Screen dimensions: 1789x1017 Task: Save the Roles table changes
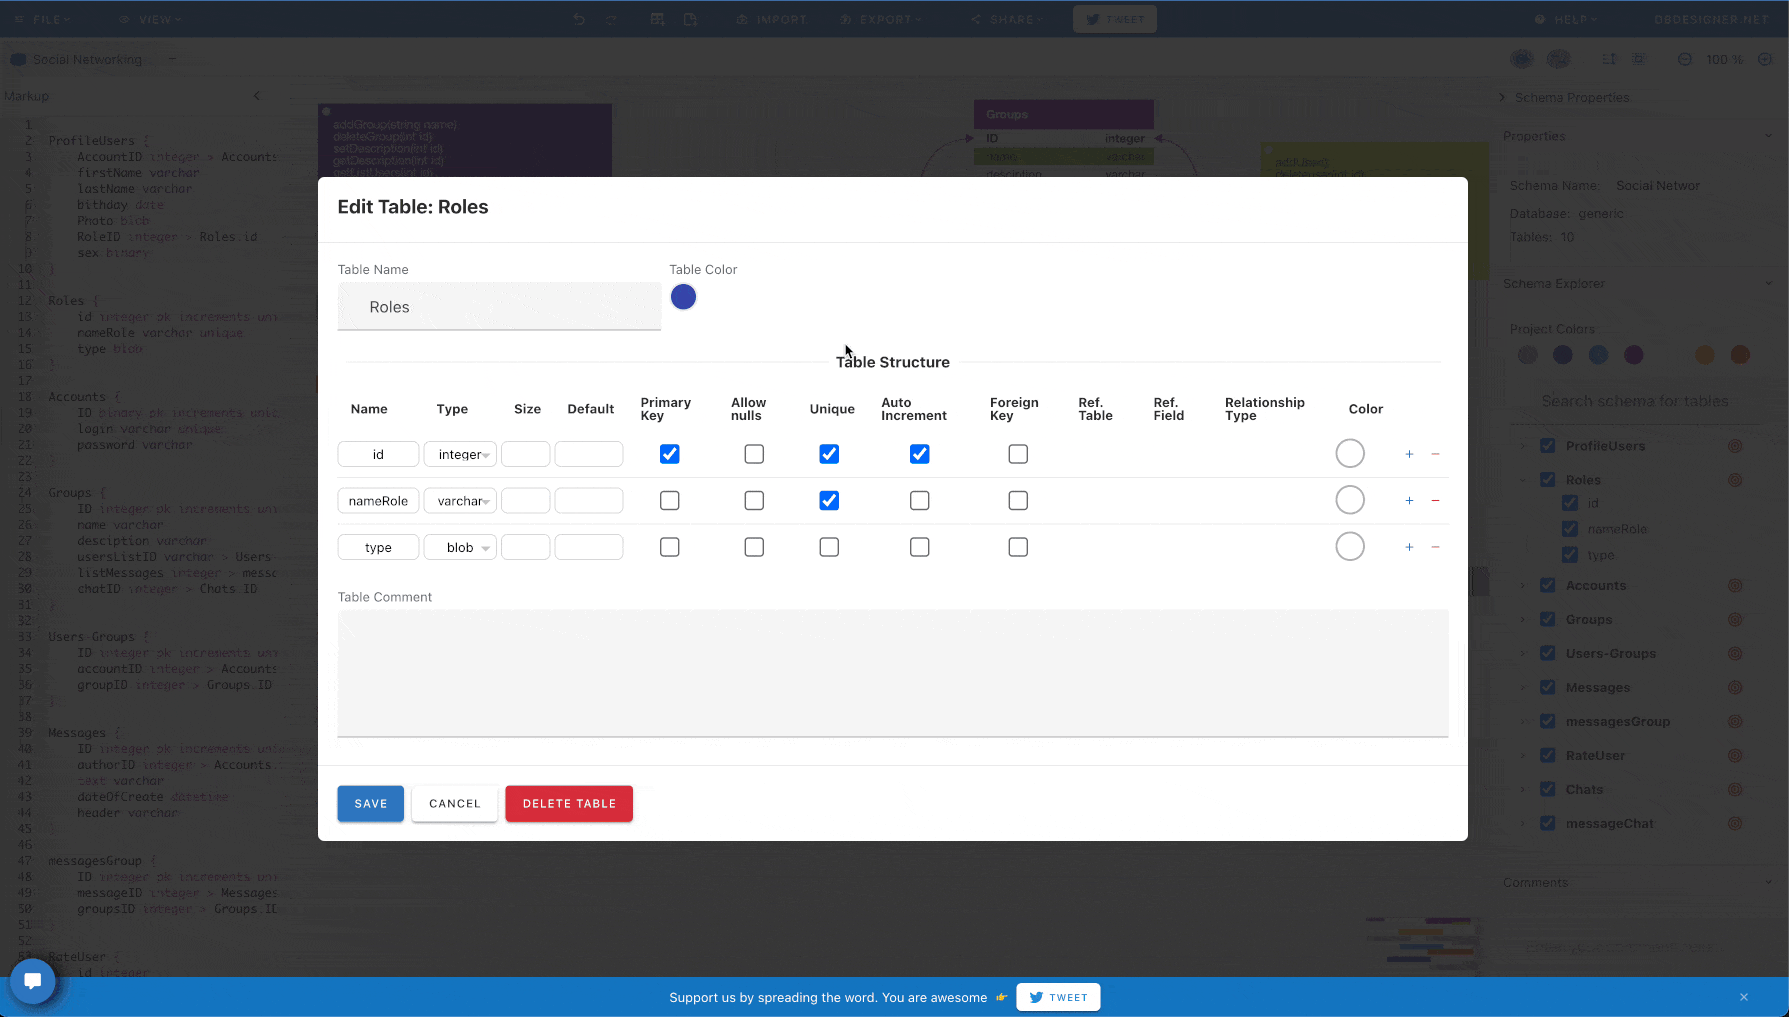pos(370,804)
